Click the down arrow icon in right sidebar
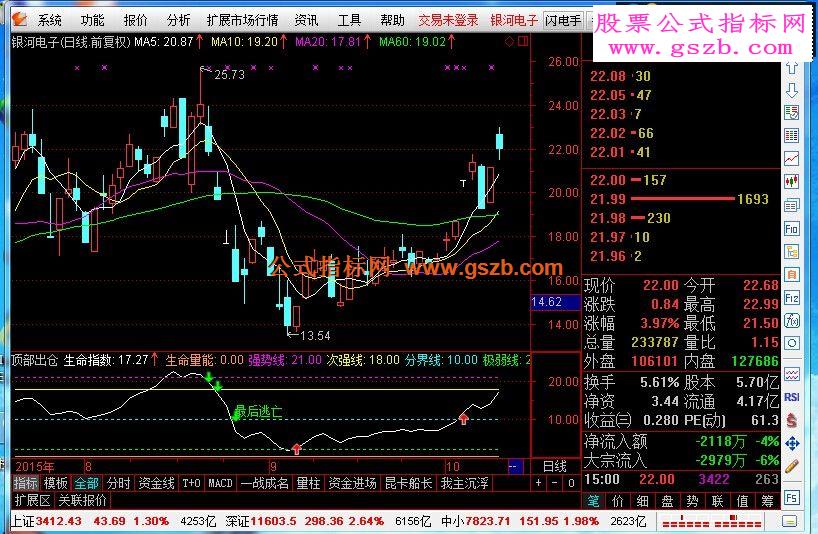This screenshot has width=818, height=534. coord(792,90)
